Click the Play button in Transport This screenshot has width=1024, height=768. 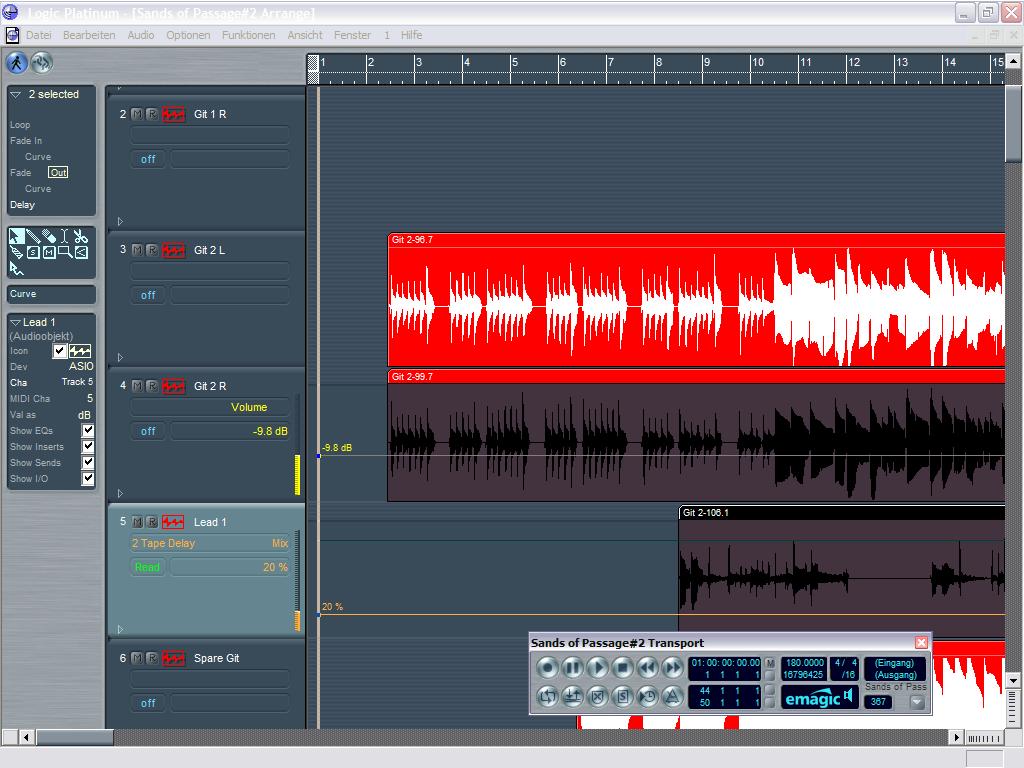tap(597, 668)
